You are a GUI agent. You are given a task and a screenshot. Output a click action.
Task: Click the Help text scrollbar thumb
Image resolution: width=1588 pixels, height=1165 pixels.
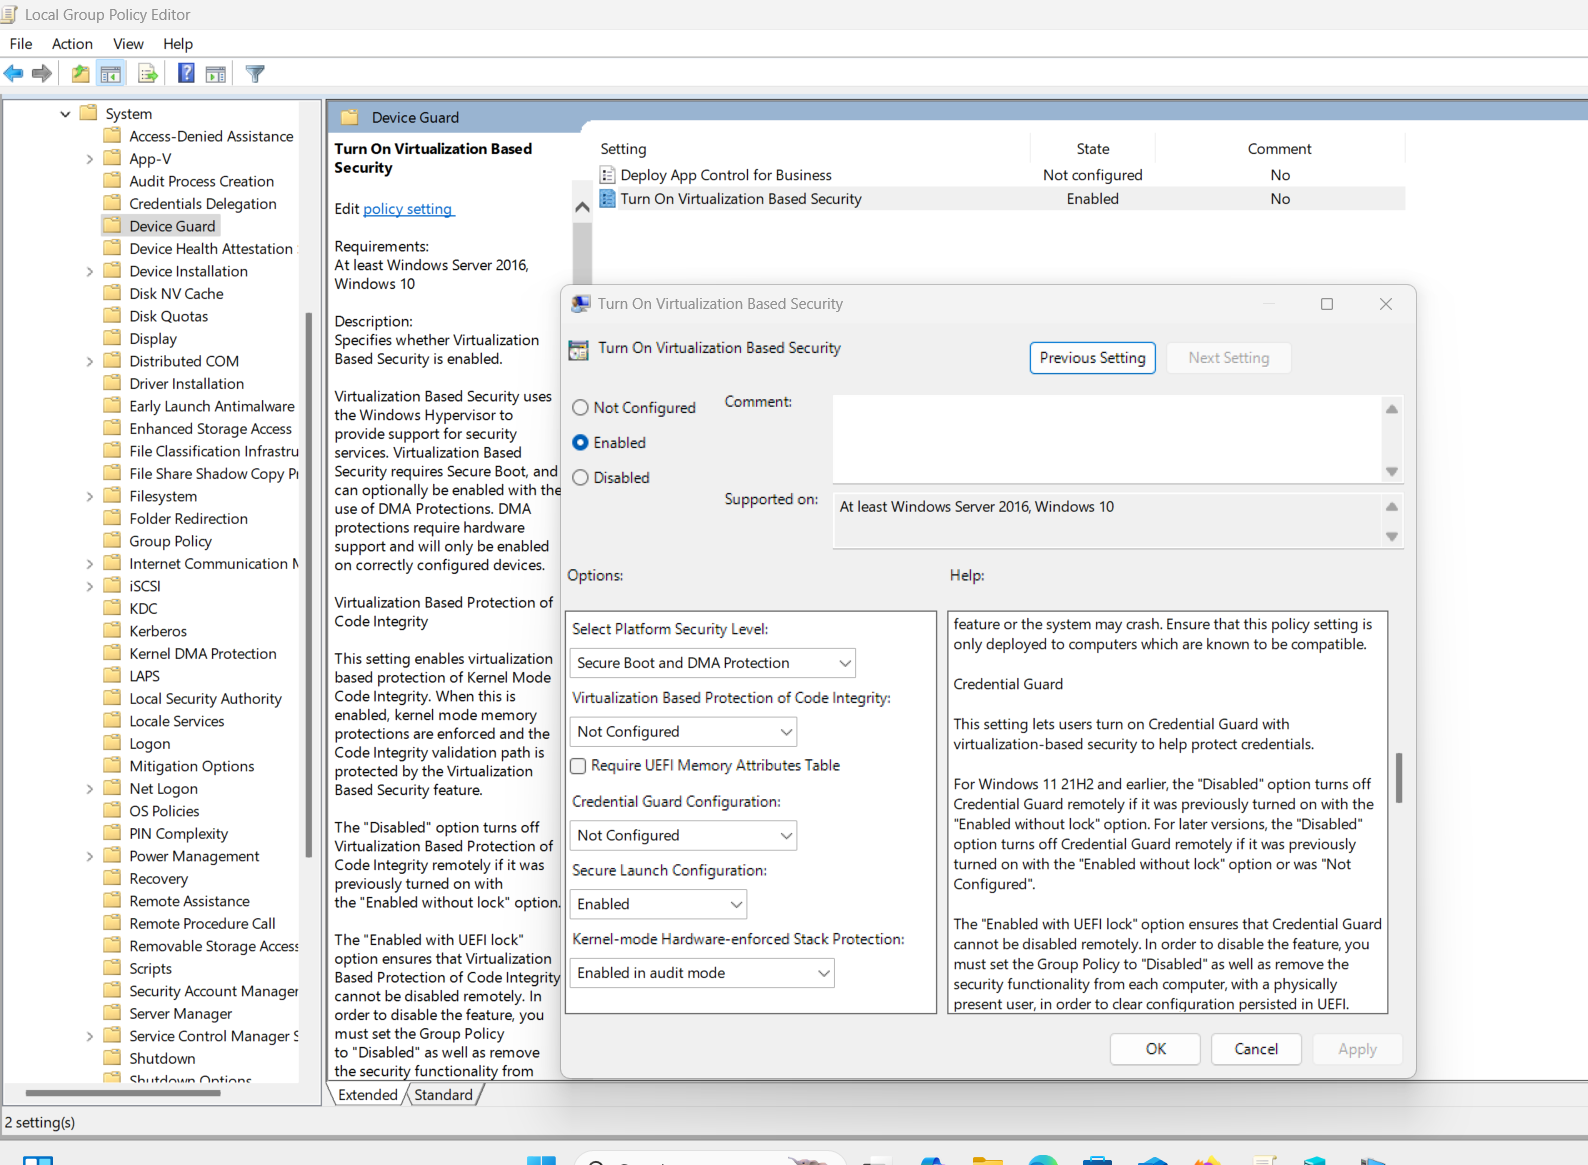point(1398,777)
